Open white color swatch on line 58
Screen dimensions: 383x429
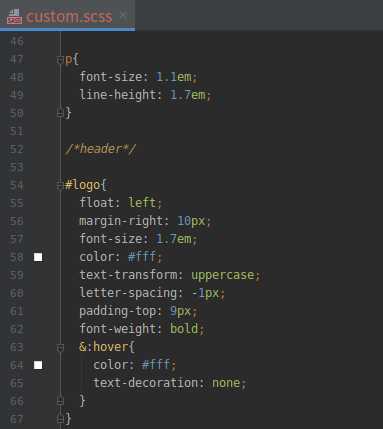(x=38, y=257)
